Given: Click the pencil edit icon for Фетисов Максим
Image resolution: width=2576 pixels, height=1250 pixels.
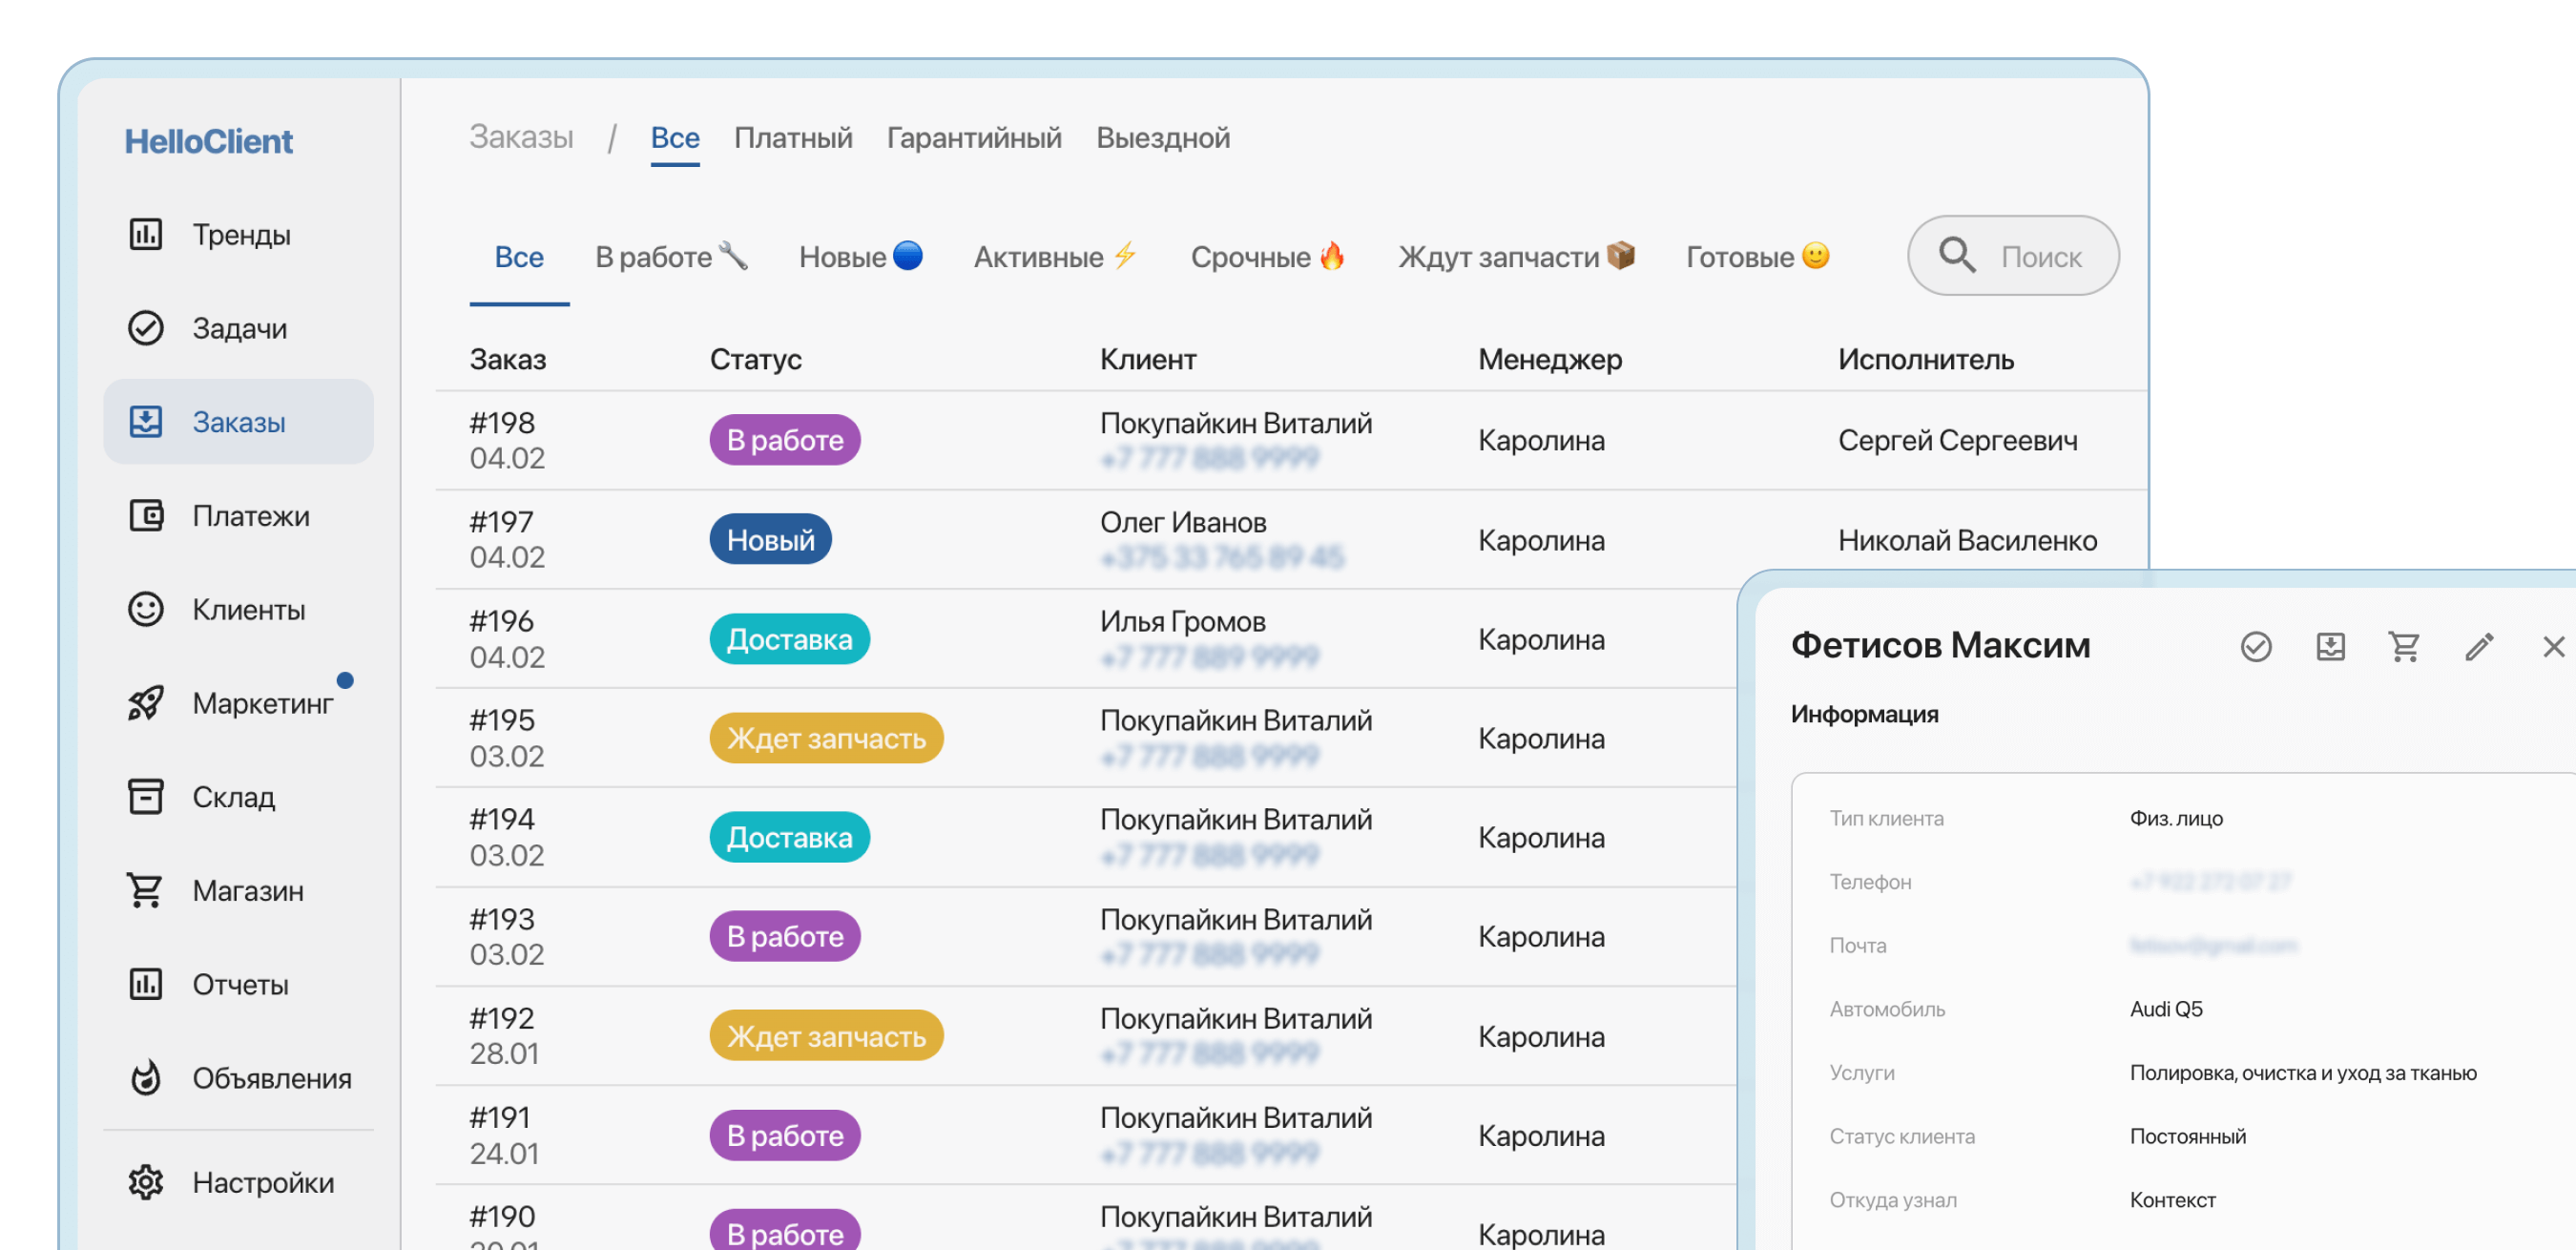Looking at the screenshot, I should (2478, 647).
